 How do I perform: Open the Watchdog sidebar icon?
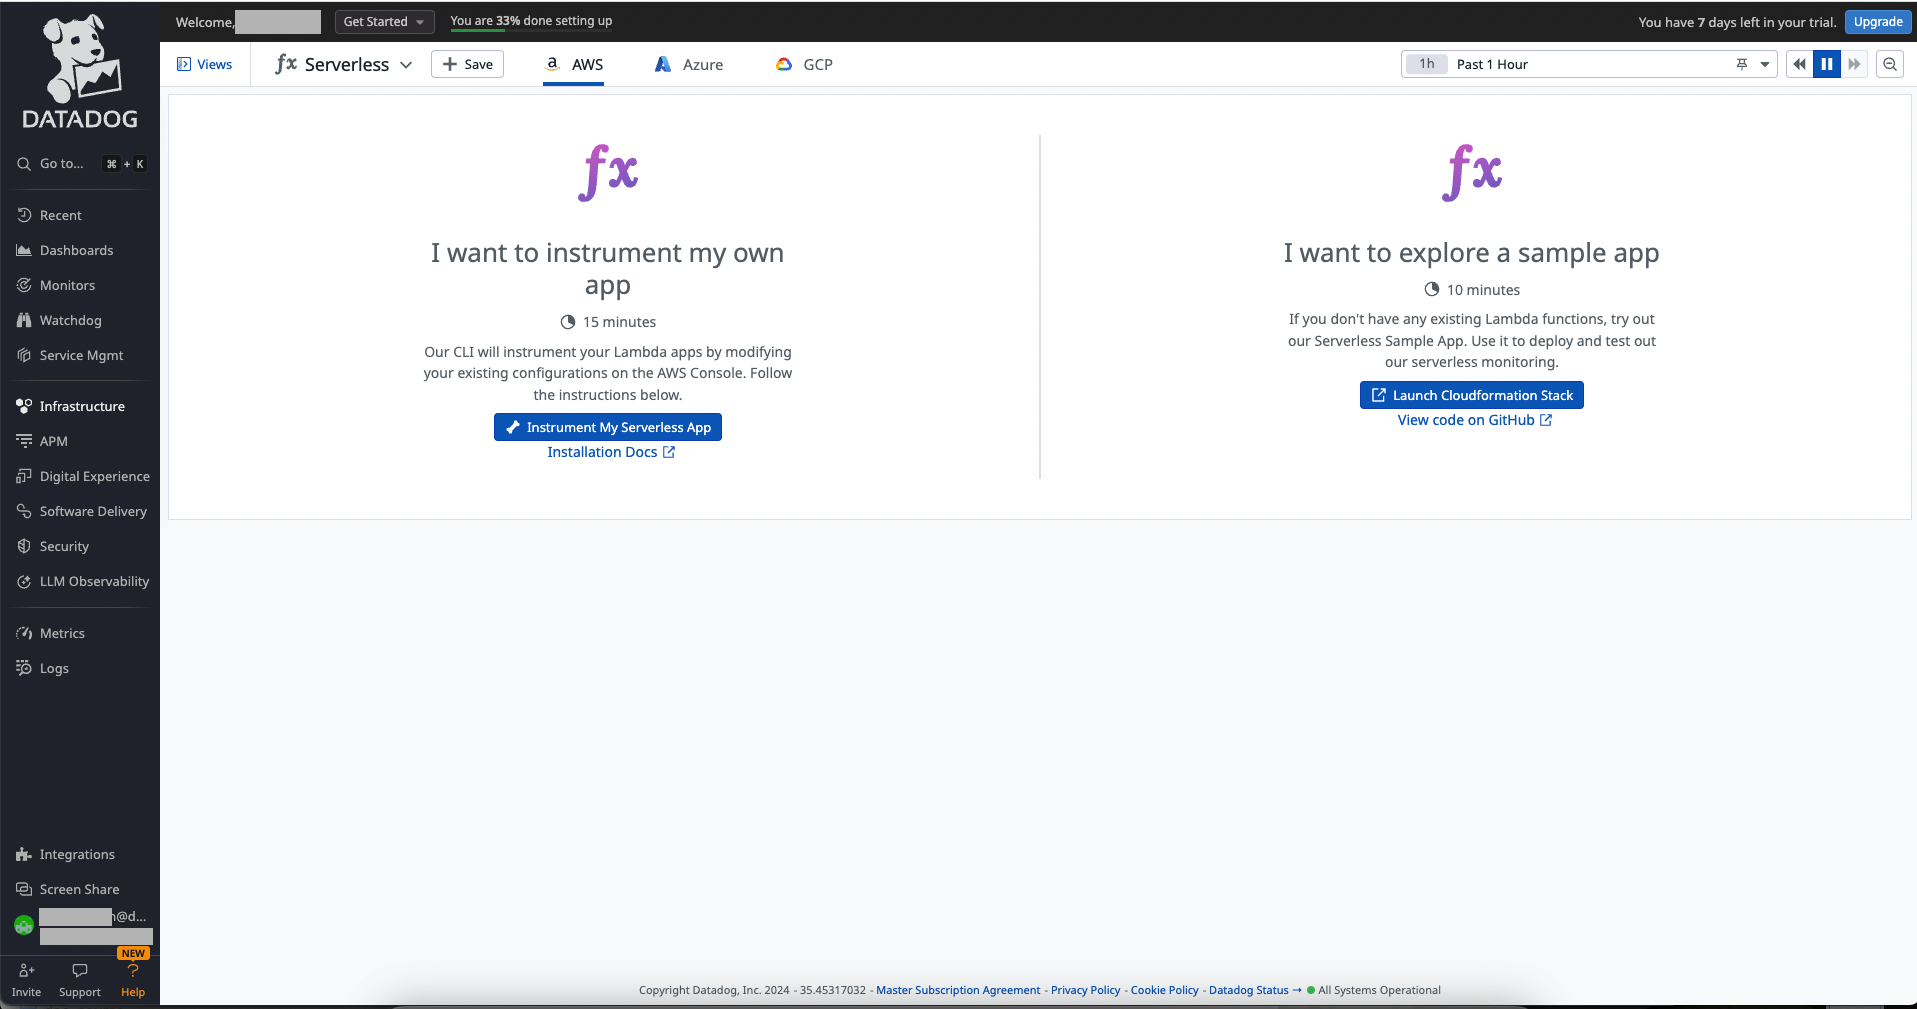pyautogui.click(x=70, y=320)
